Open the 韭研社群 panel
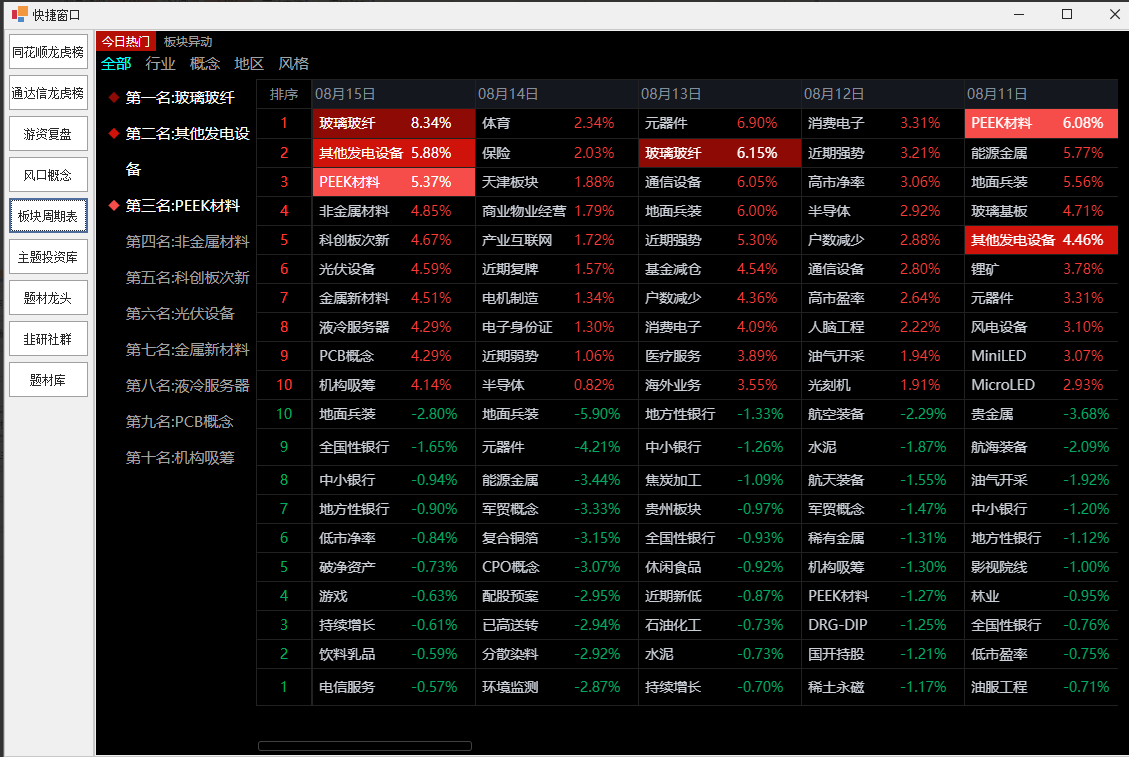 47,338
